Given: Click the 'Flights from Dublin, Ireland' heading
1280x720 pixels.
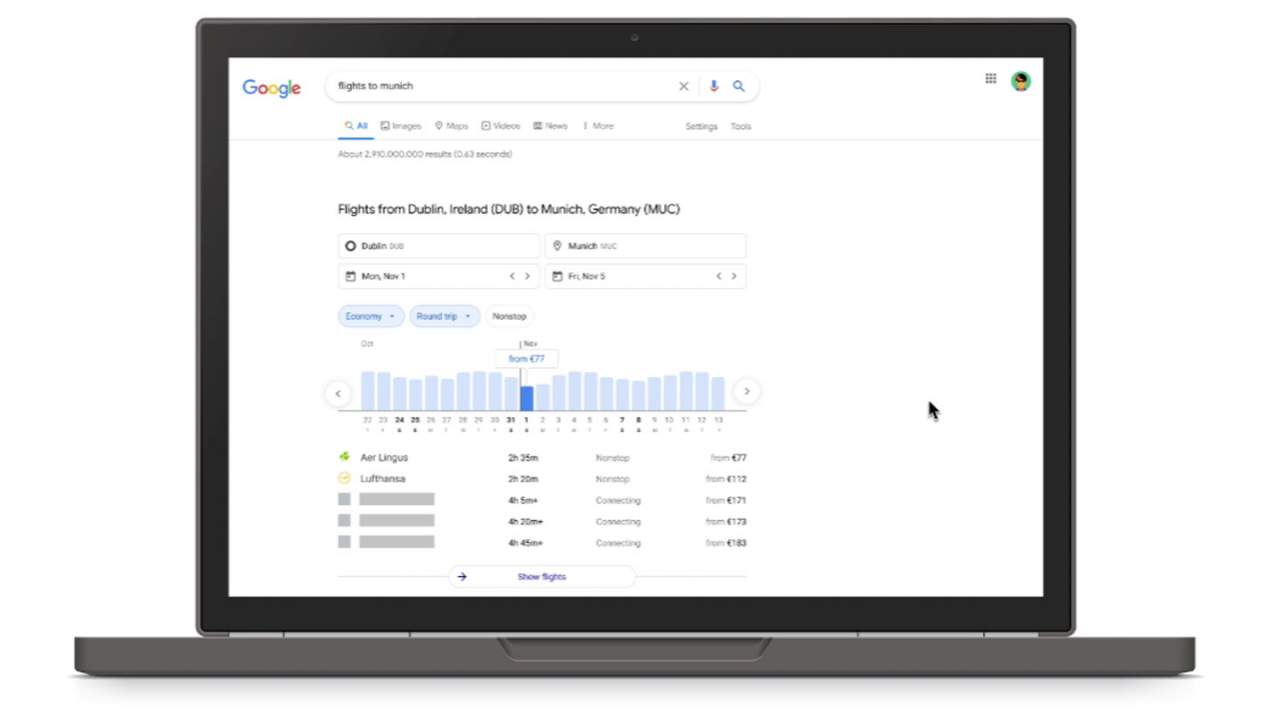Looking at the screenshot, I should (x=509, y=209).
